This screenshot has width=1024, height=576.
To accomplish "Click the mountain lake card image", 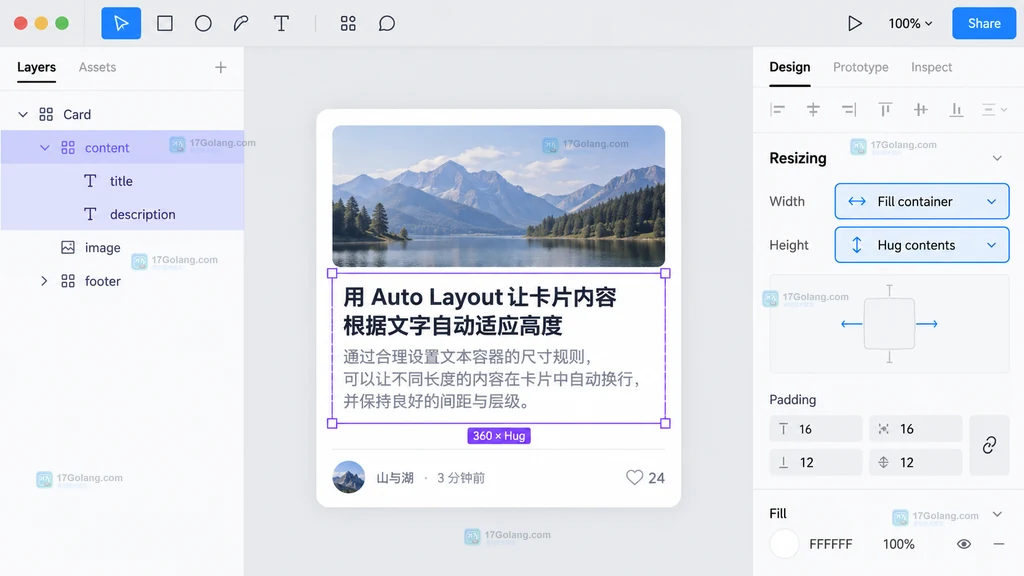I will point(498,196).
